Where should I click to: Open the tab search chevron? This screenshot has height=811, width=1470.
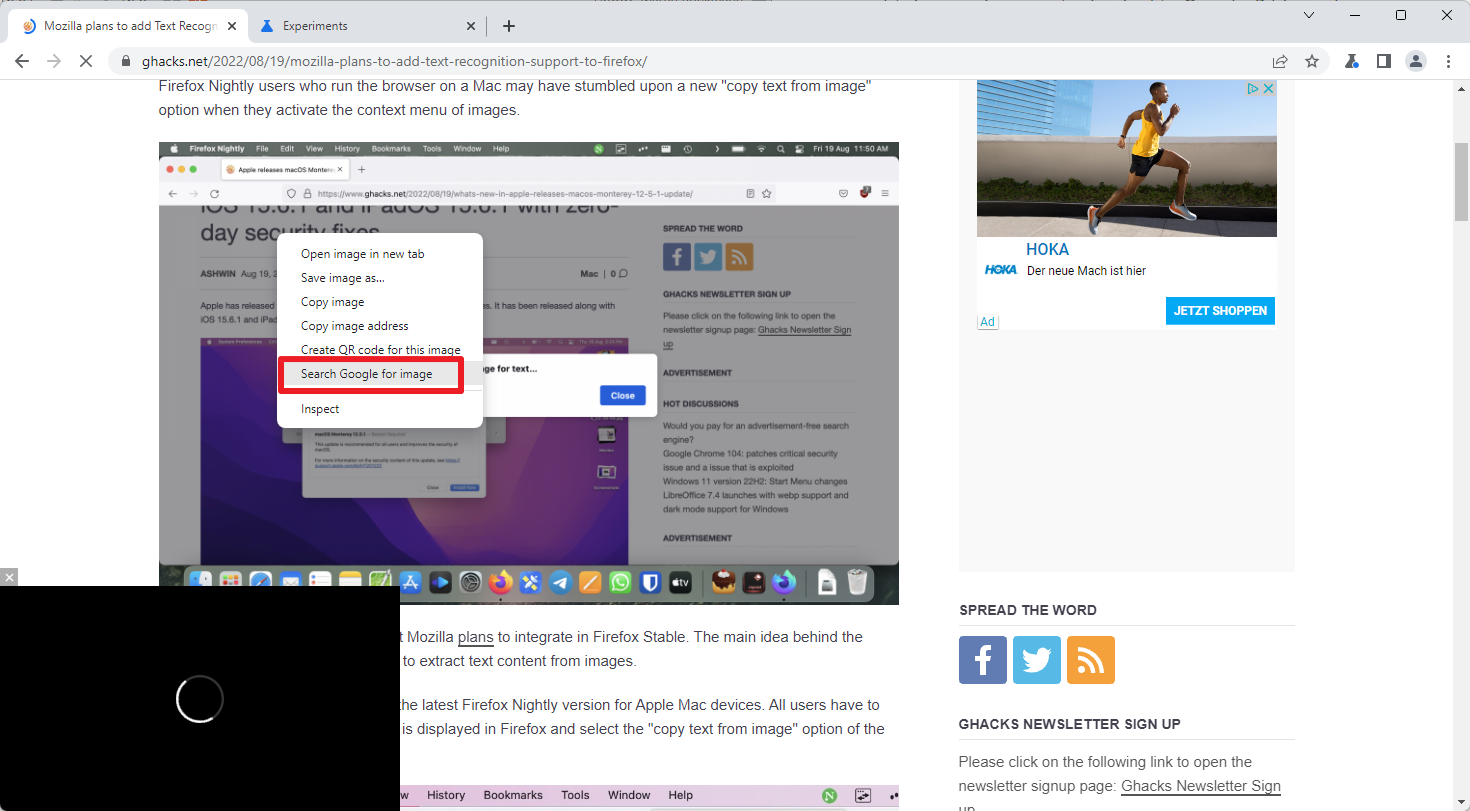click(1309, 15)
